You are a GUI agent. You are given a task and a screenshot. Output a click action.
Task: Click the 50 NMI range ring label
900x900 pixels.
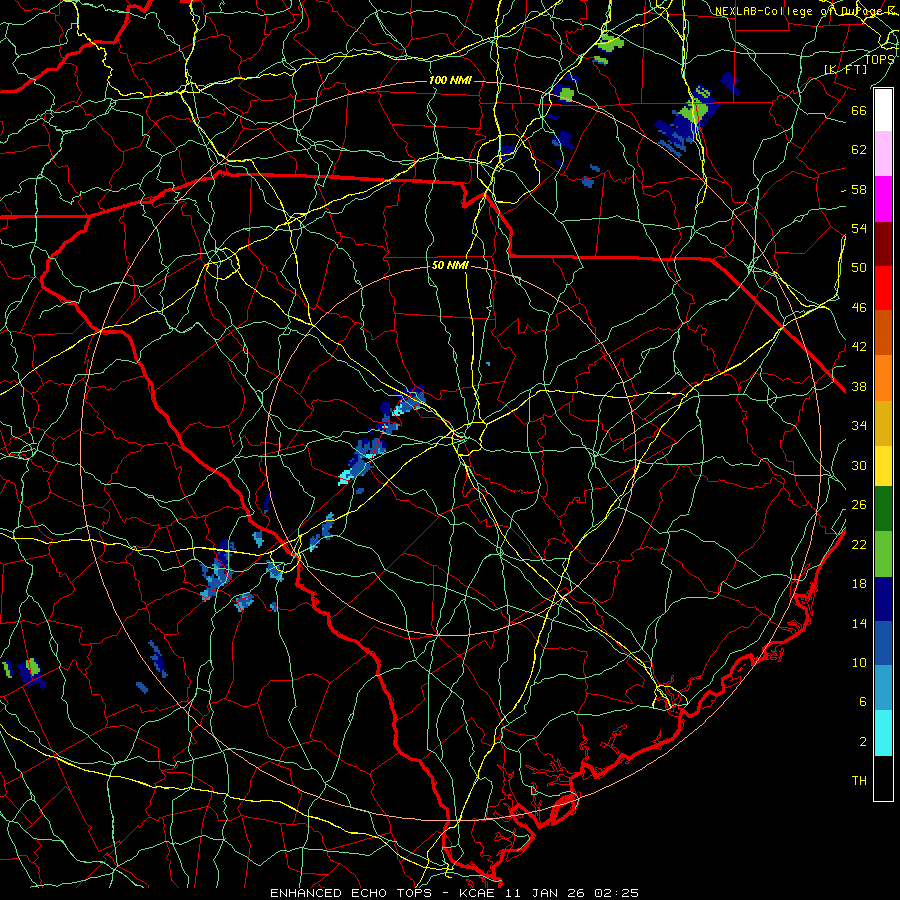click(450, 265)
